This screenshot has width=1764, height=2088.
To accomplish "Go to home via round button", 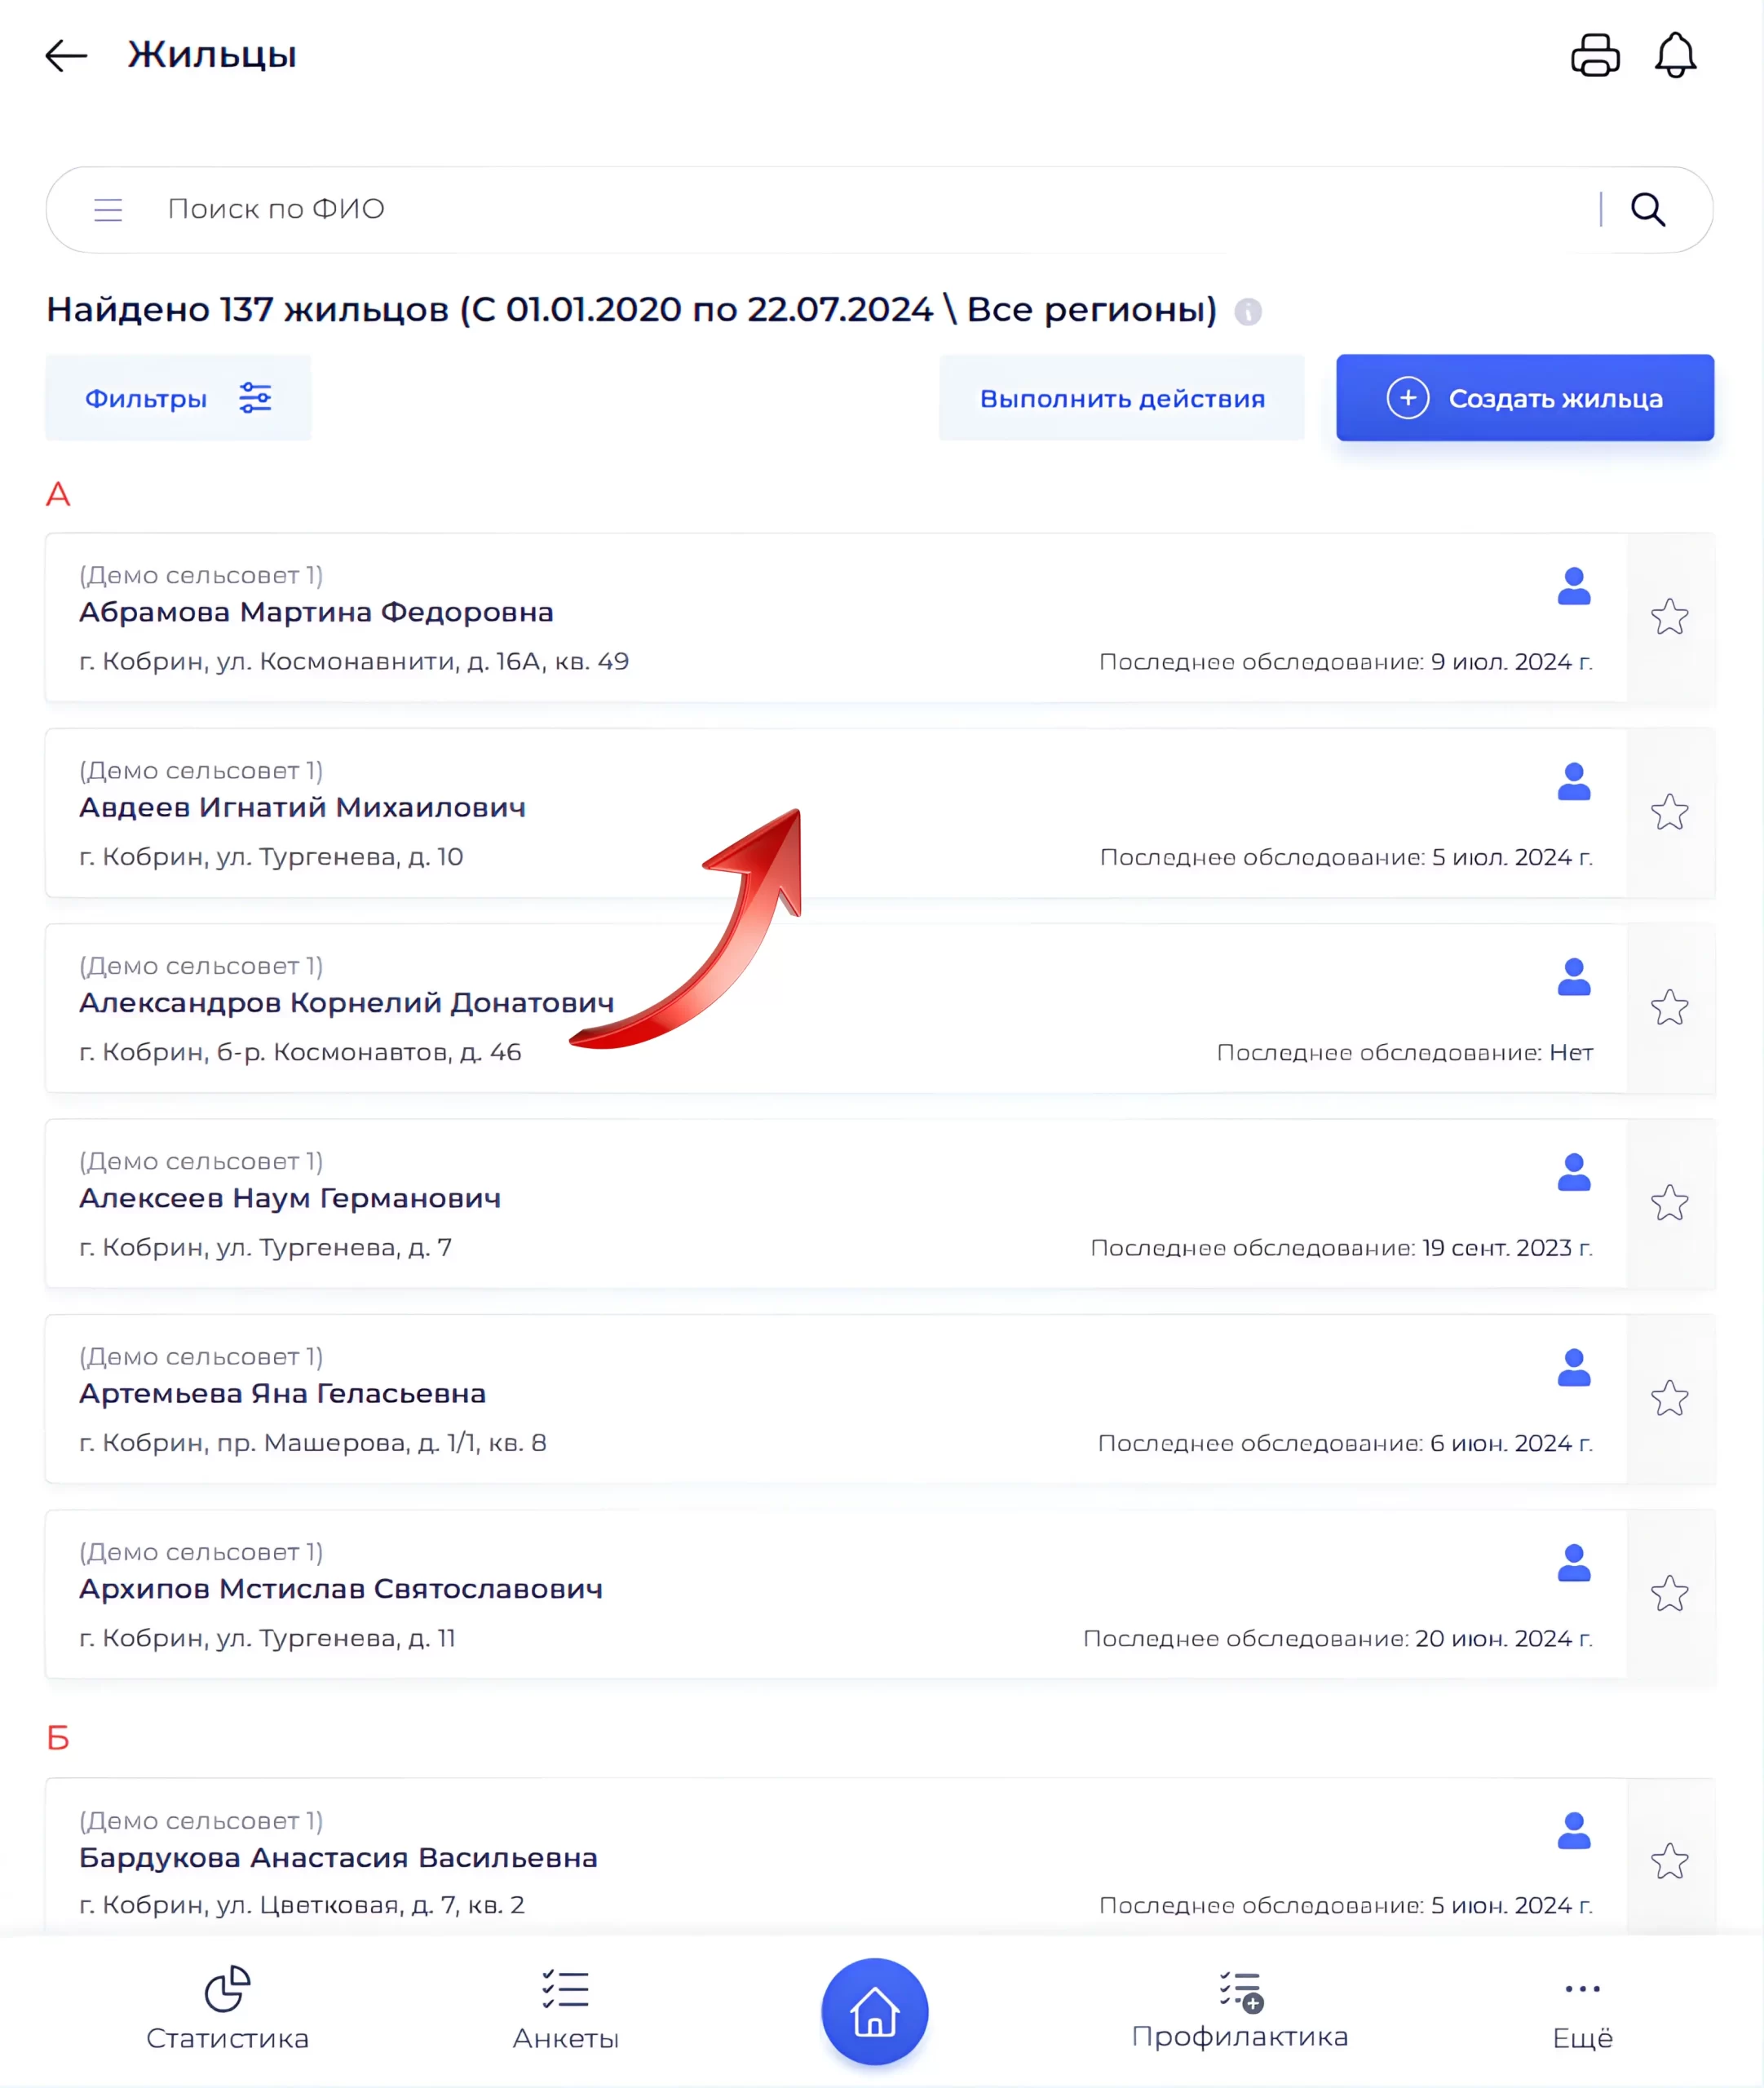I will pos(875,2011).
